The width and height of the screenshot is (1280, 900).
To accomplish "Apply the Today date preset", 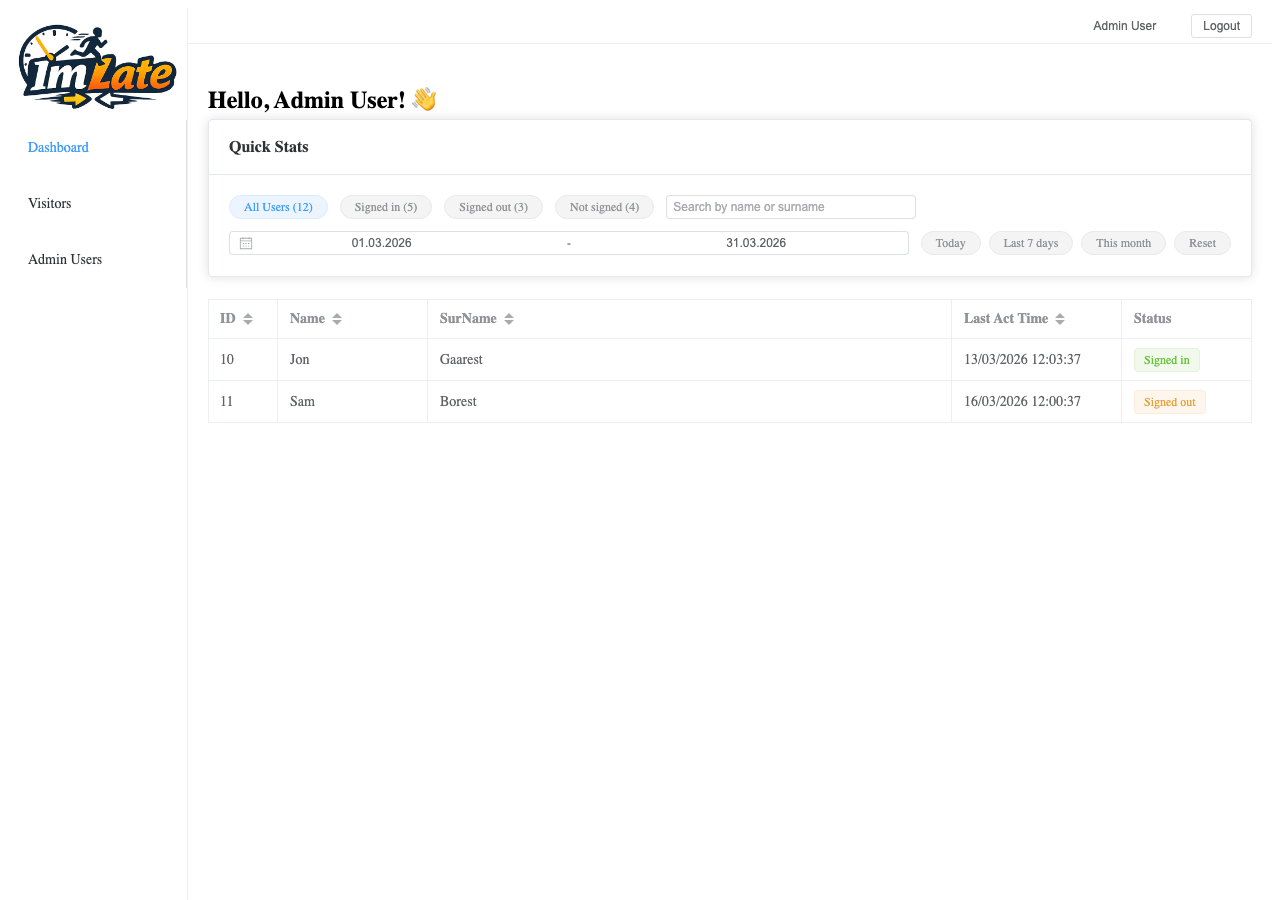I will pos(950,243).
